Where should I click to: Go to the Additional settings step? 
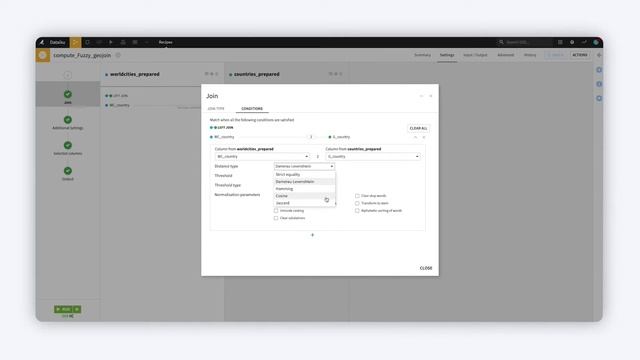point(68,122)
